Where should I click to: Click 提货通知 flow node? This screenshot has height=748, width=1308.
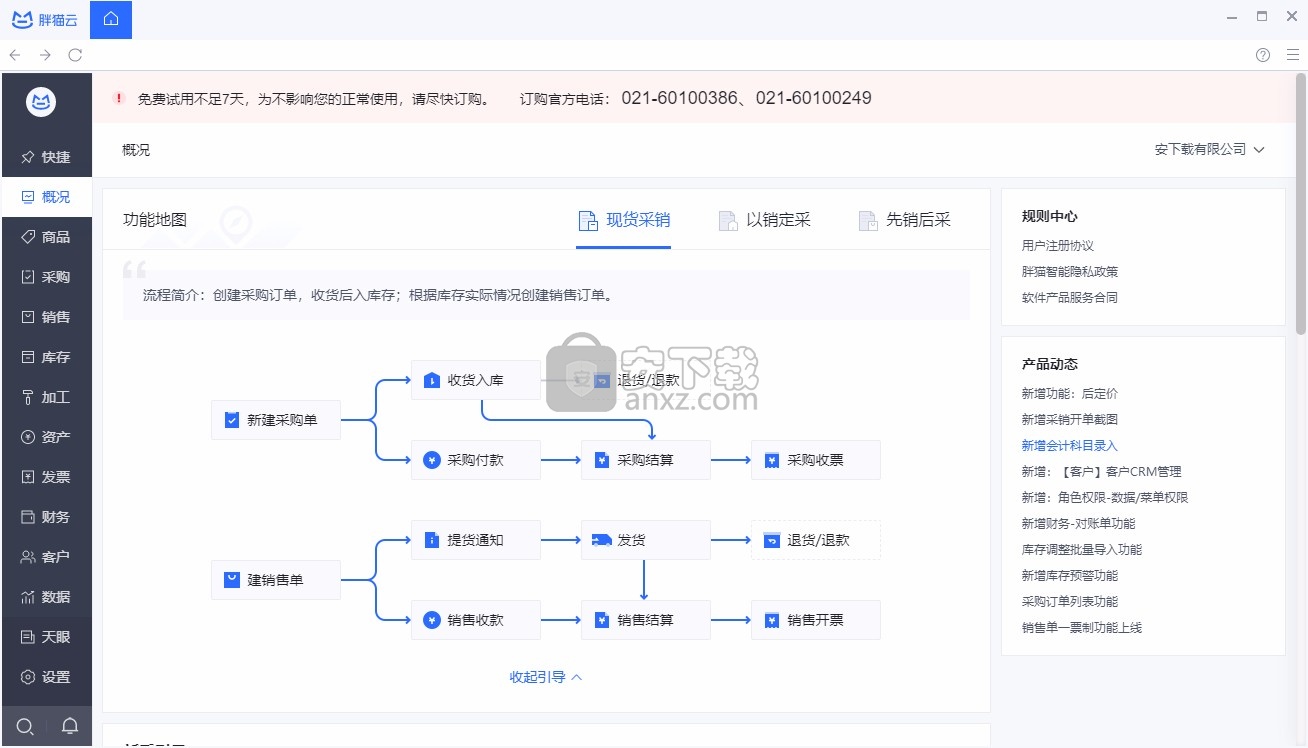pos(476,540)
